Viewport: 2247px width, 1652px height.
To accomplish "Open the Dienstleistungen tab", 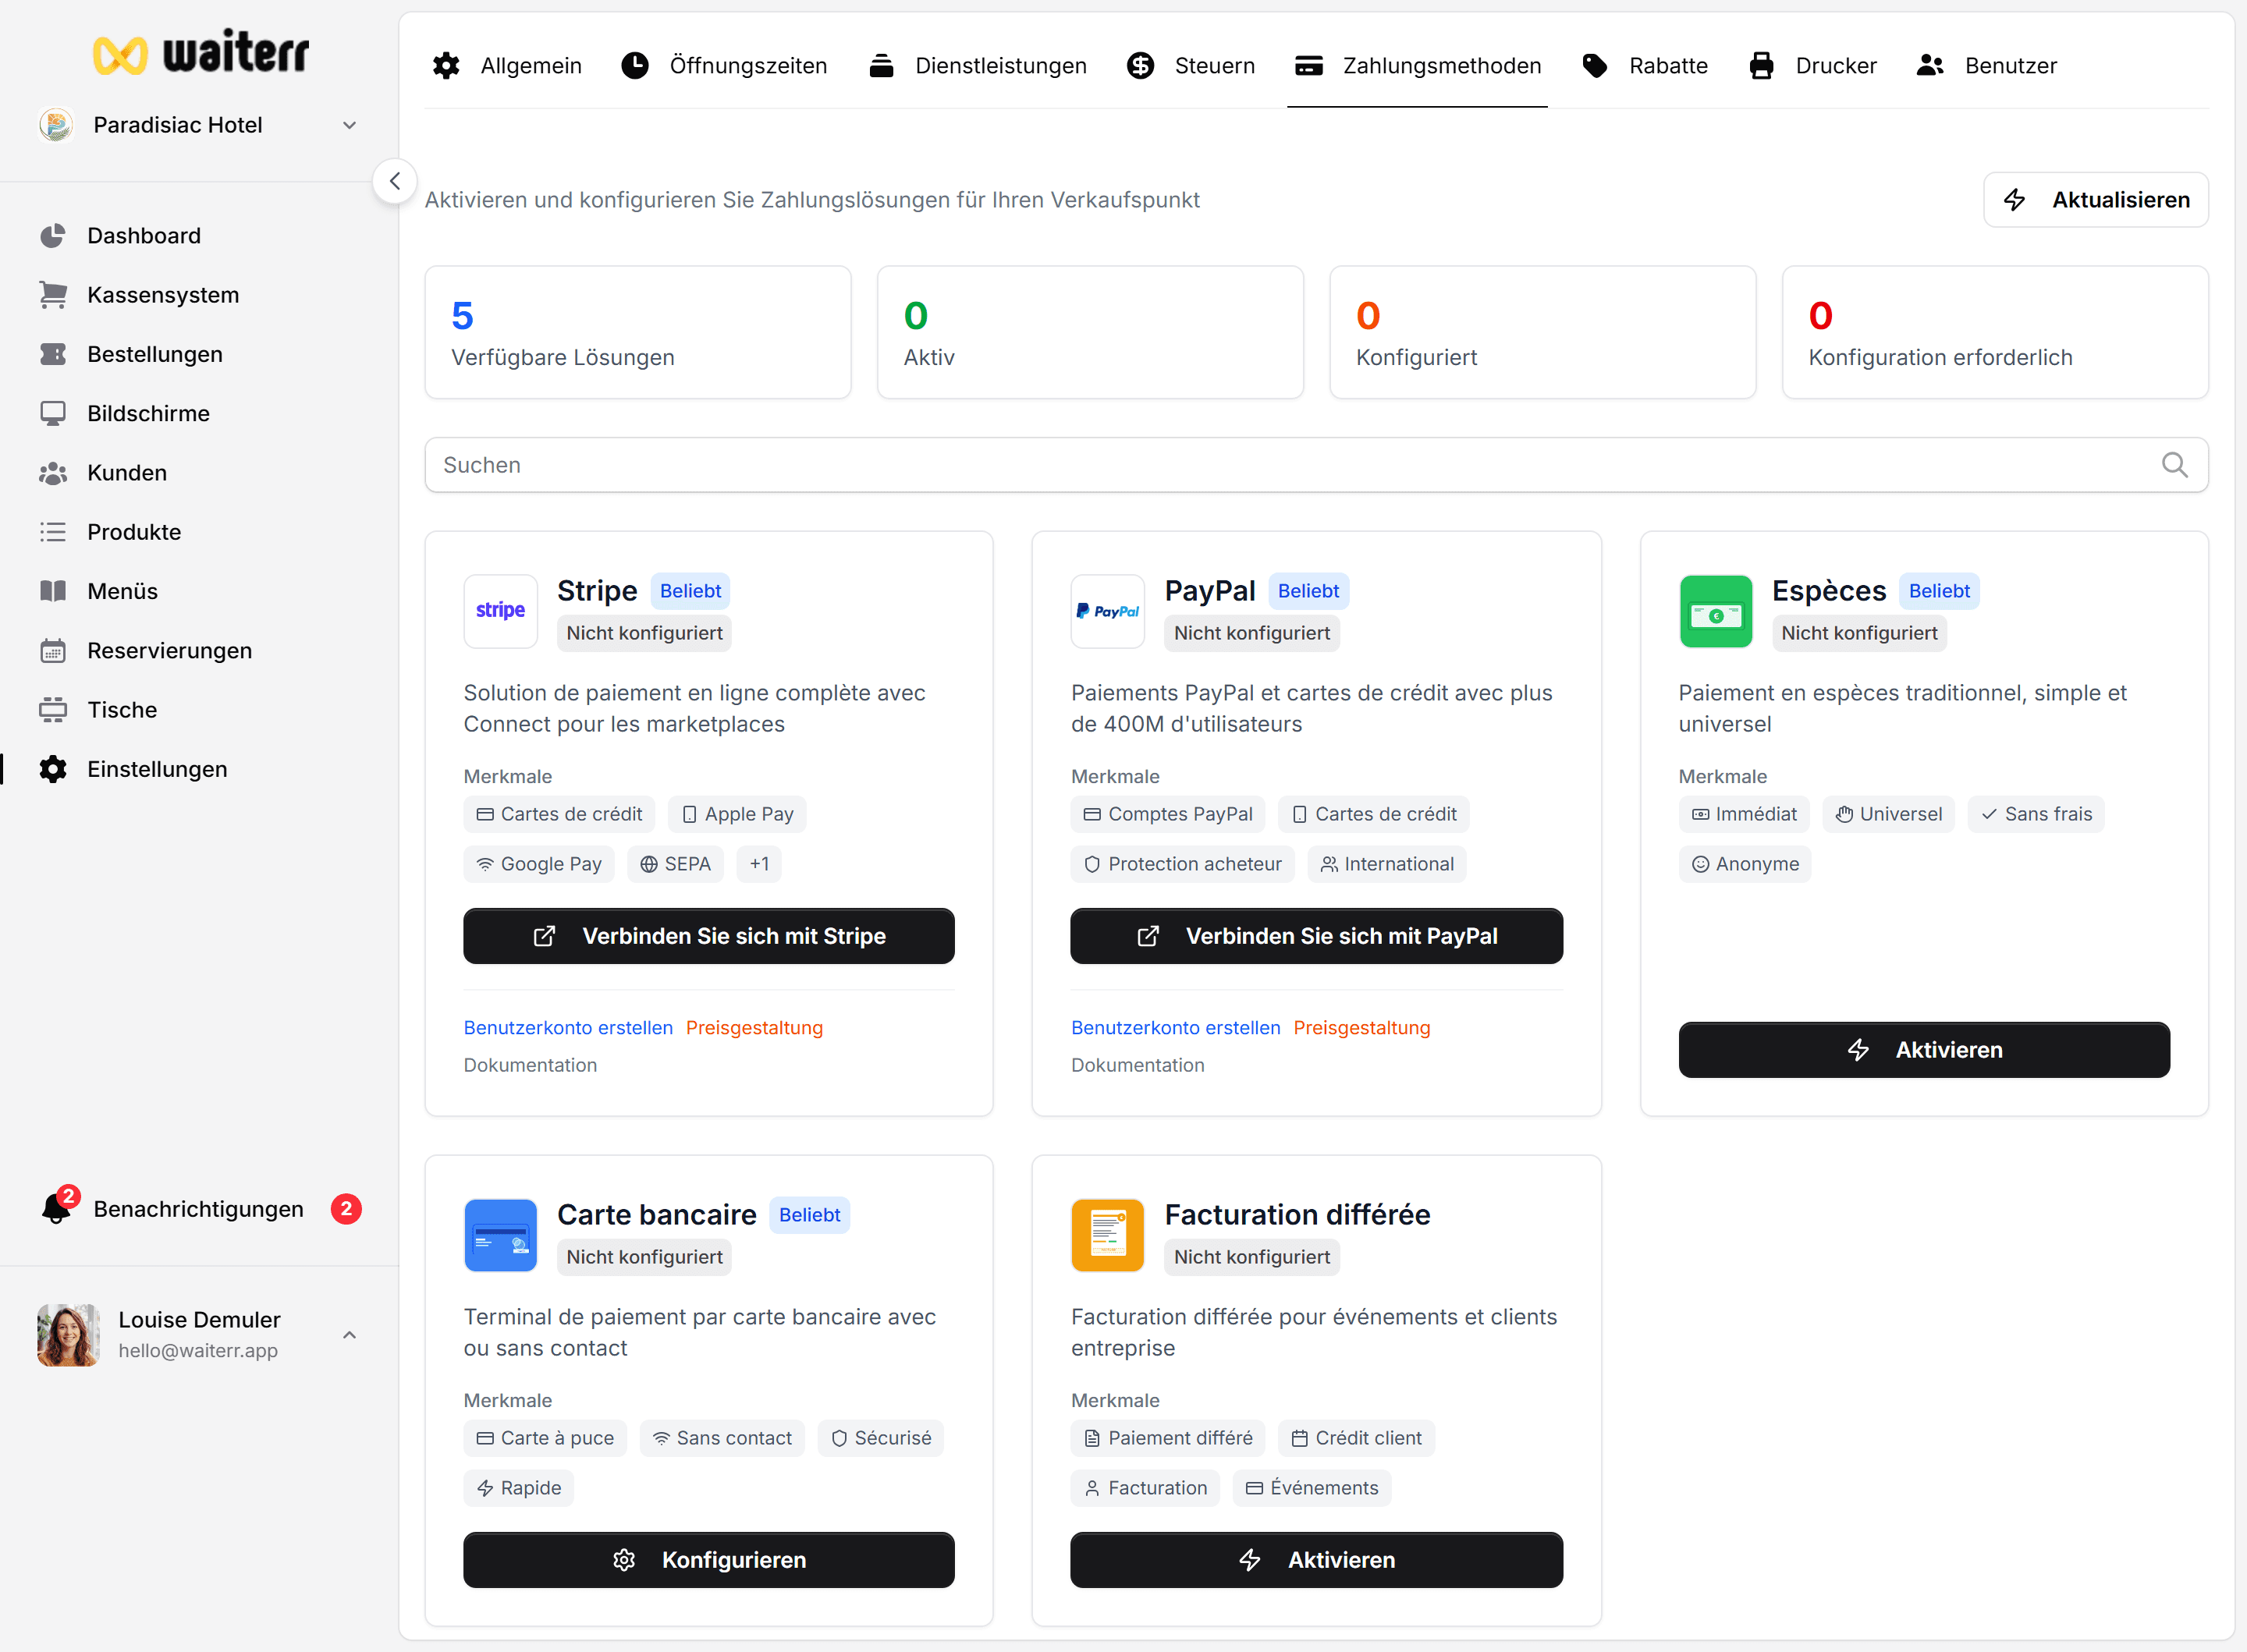I will pos(978,66).
